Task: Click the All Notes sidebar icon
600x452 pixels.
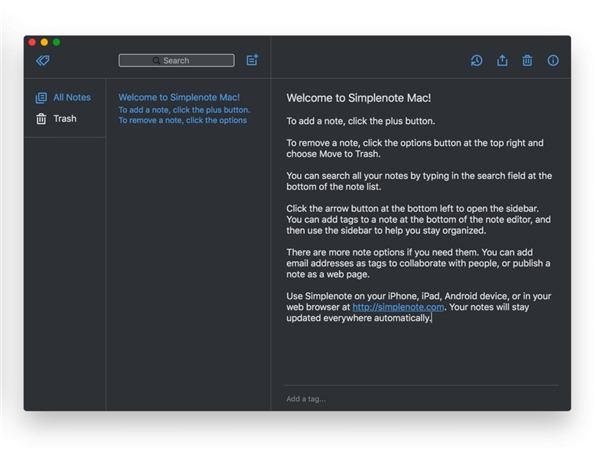Action: pos(41,98)
